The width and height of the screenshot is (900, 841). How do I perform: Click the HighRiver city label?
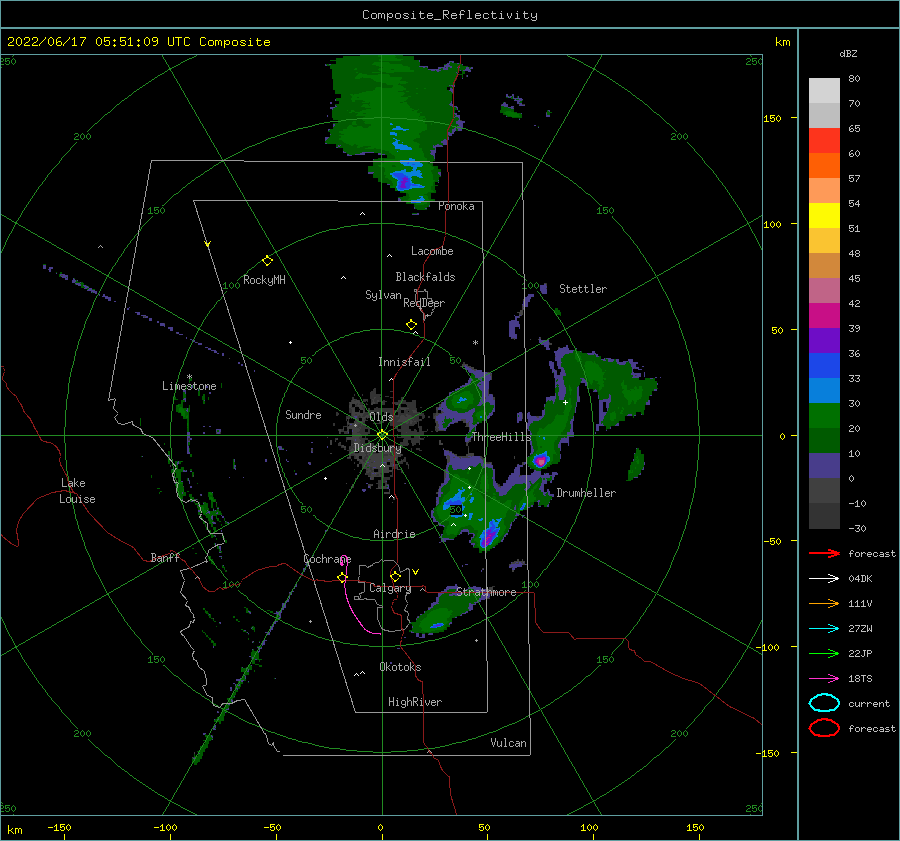415,702
